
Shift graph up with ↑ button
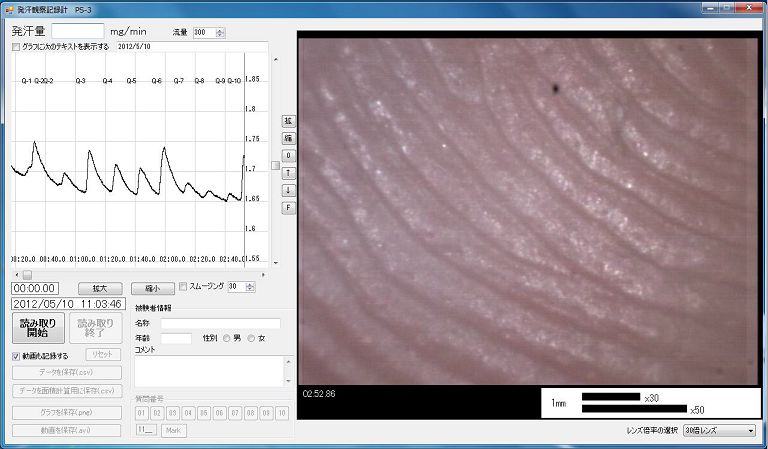(288, 173)
